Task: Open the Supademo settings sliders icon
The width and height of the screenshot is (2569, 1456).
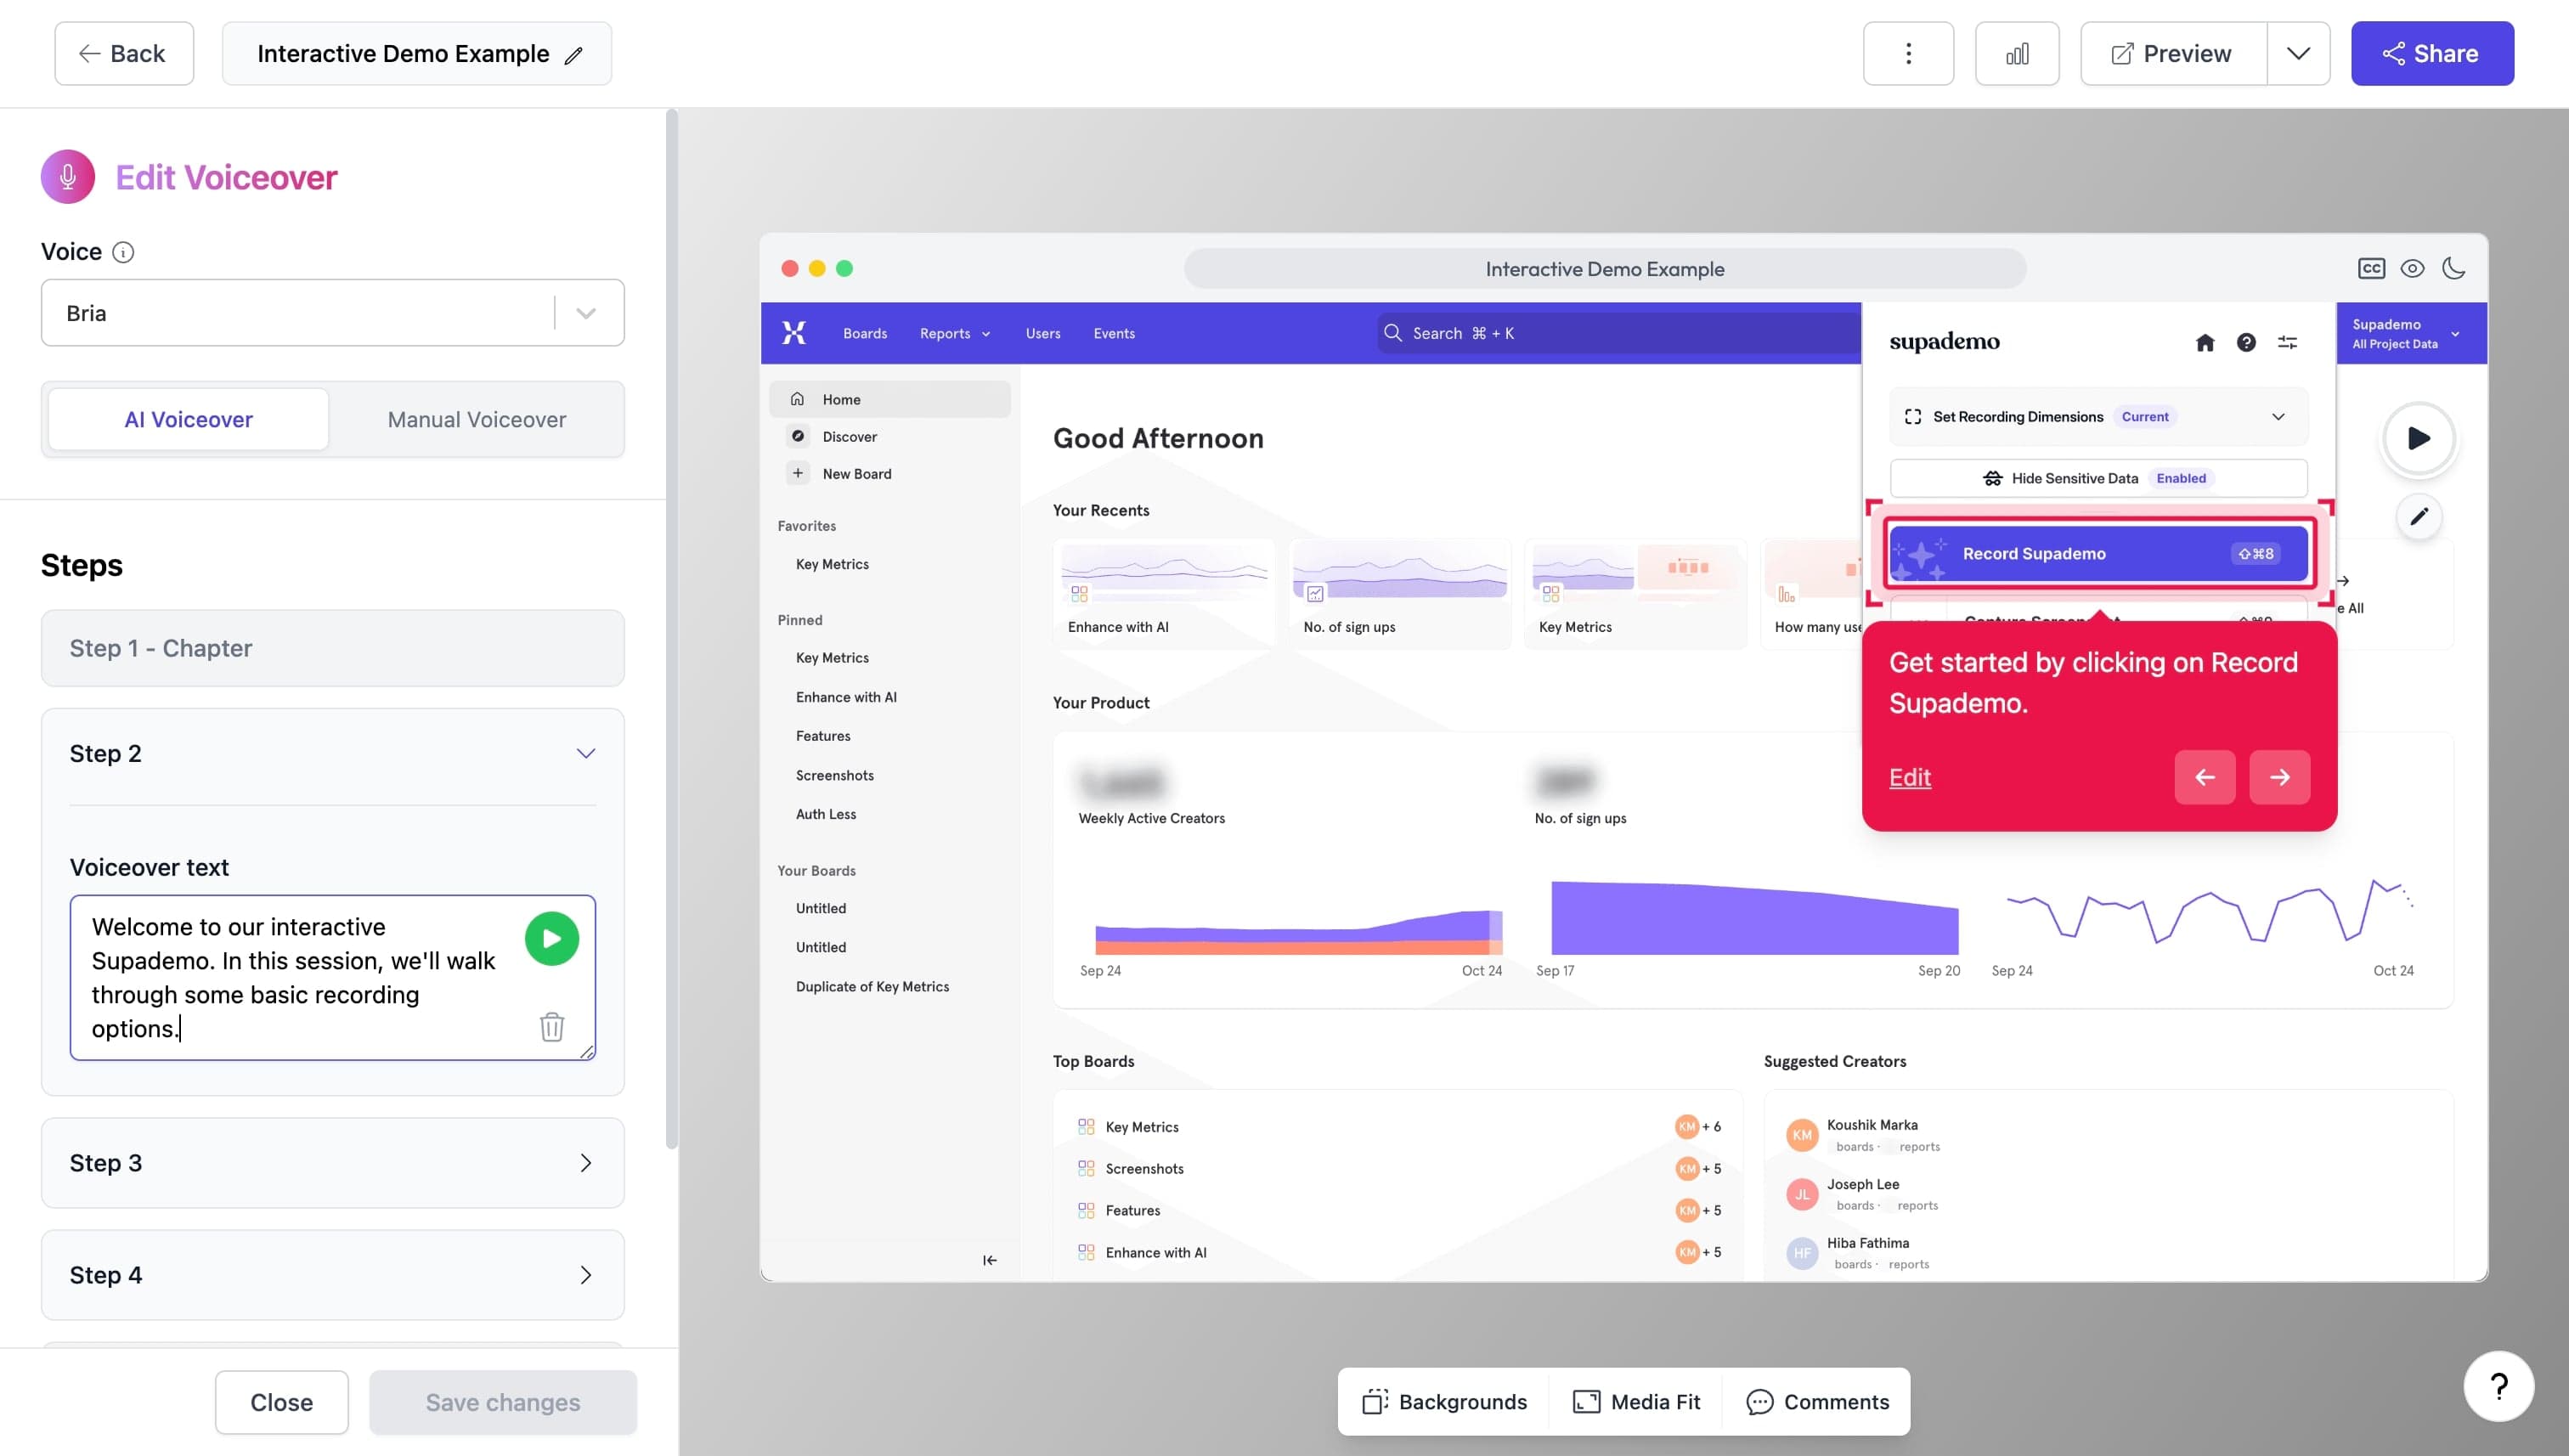Action: pyautogui.click(x=2287, y=343)
